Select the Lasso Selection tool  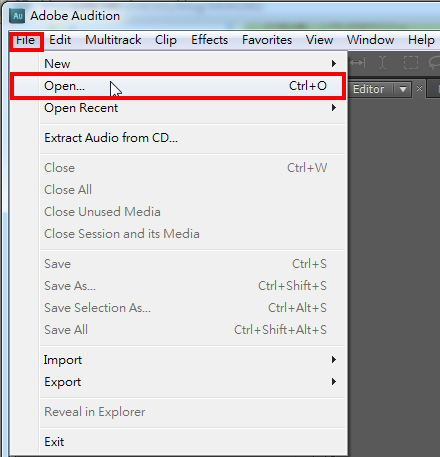[435, 62]
